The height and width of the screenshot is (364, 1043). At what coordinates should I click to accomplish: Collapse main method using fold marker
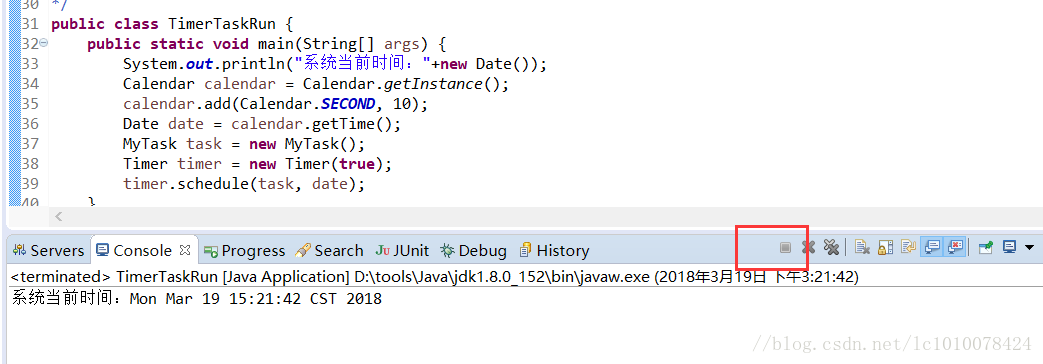(x=43, y=43)
